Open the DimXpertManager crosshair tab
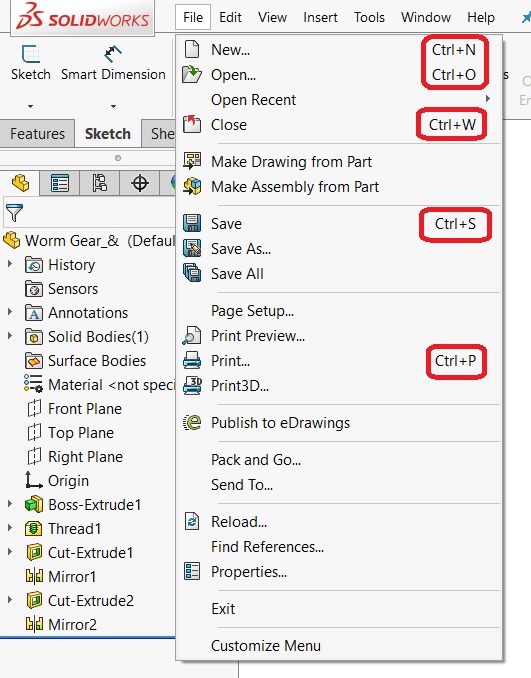The width and height of the screenshot is (531, 678). (x=140, y=183)
